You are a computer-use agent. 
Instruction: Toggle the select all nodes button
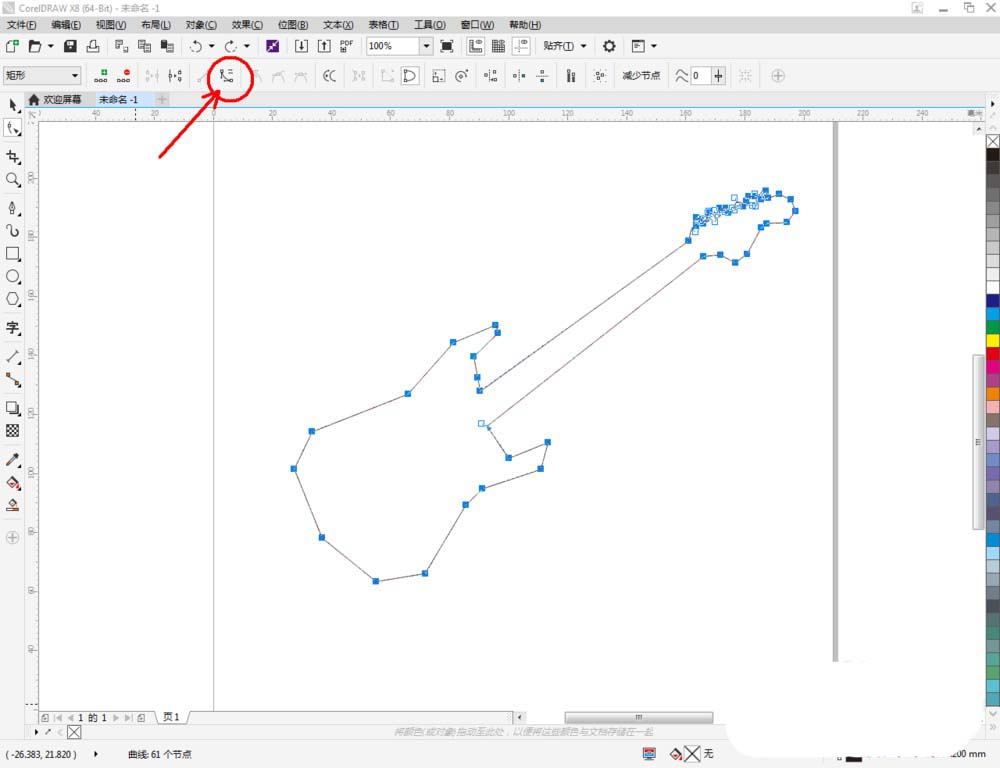(599, 76)
